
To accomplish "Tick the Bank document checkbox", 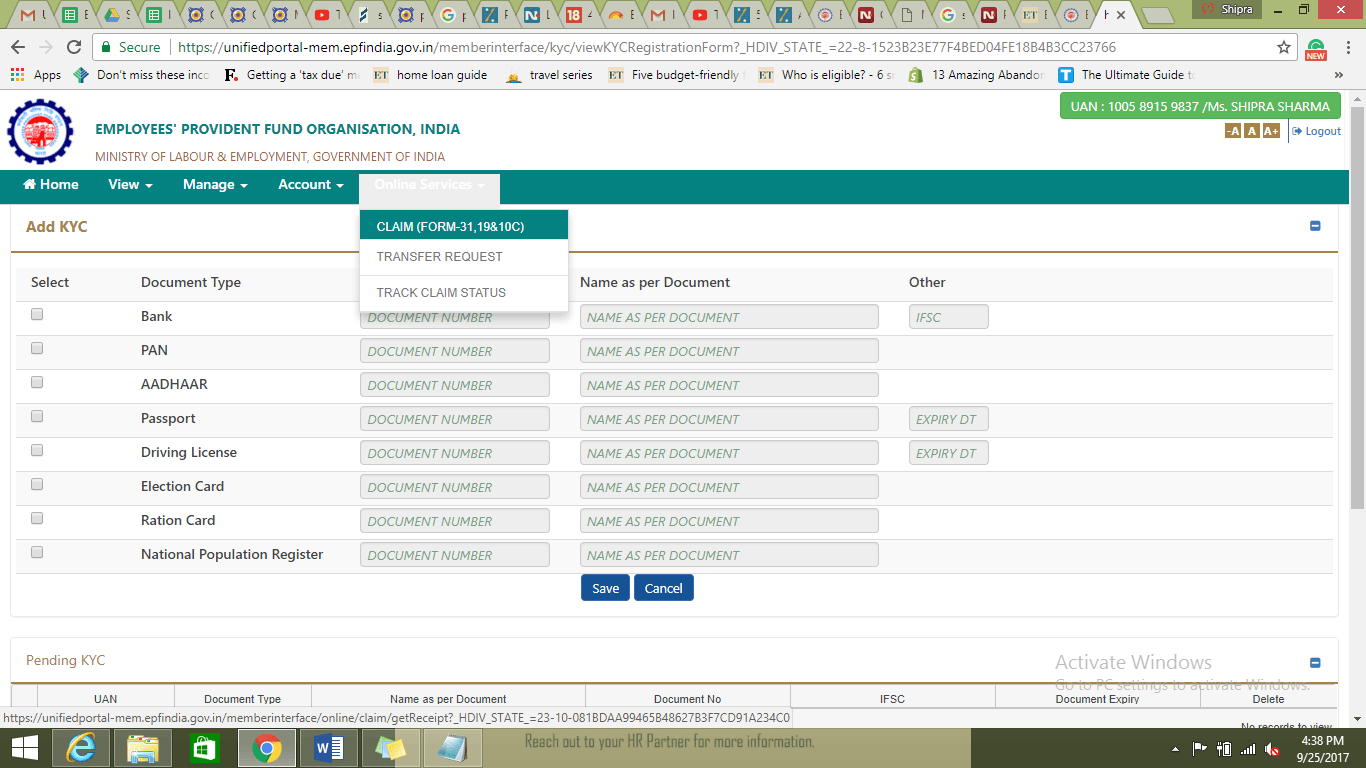I will coord(37,314).
